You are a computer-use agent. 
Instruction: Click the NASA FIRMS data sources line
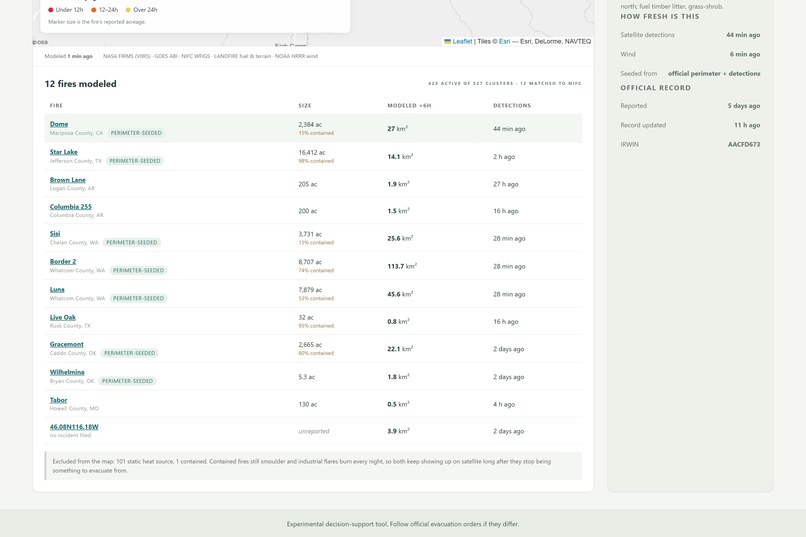coord(210,56)
